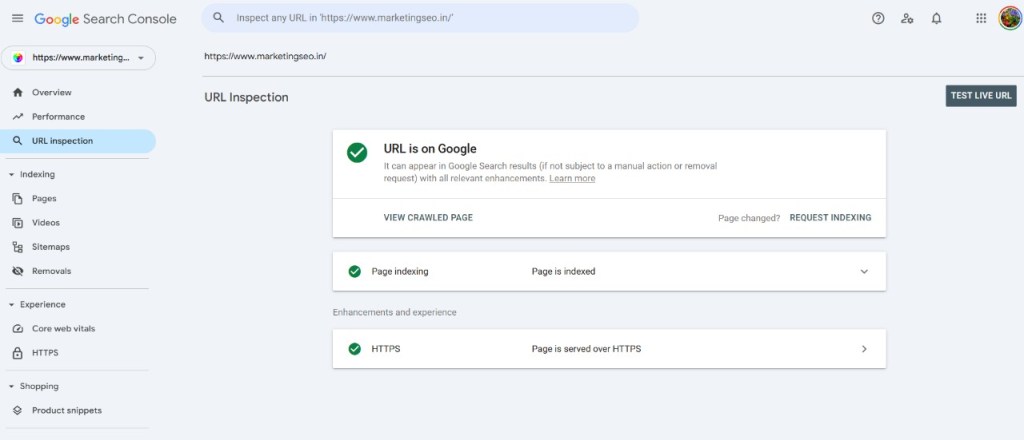Screen dimensions: 1024x440
Task: Click the HTTPS padlock icon in sidebar
Action: 18,353
